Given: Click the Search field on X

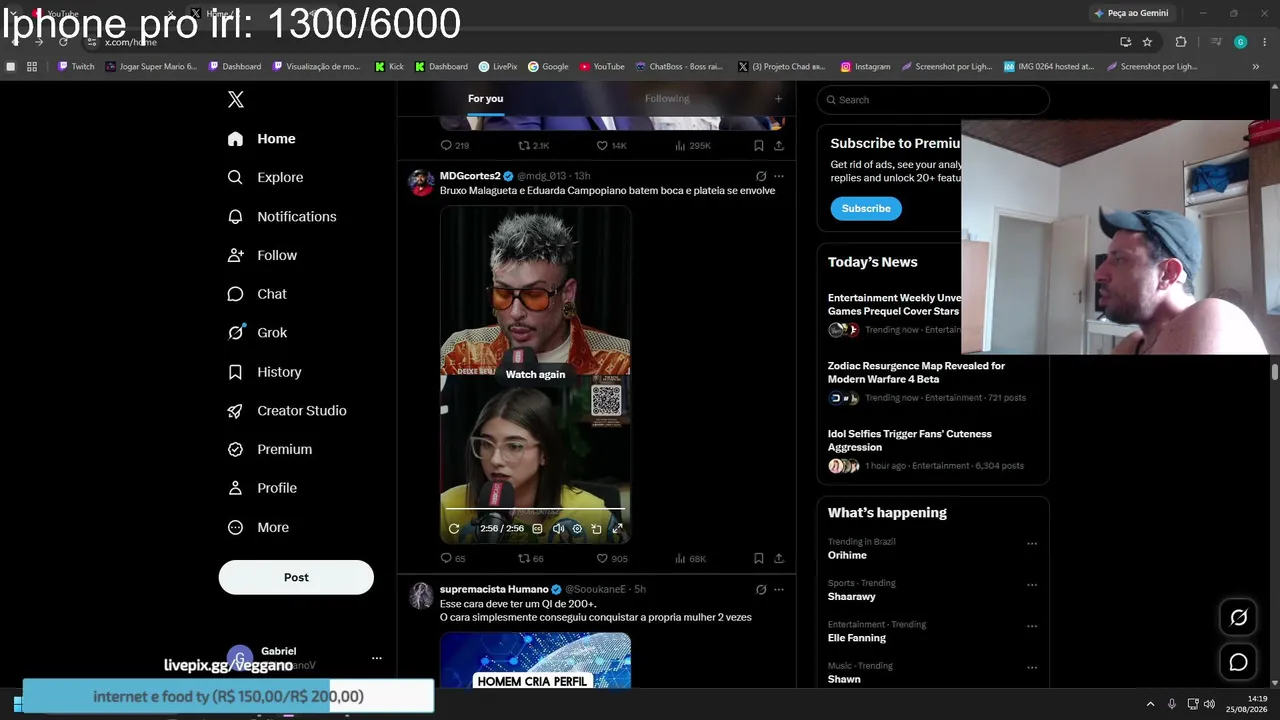Looking at the screenshot, I should [x=933, y=100].
